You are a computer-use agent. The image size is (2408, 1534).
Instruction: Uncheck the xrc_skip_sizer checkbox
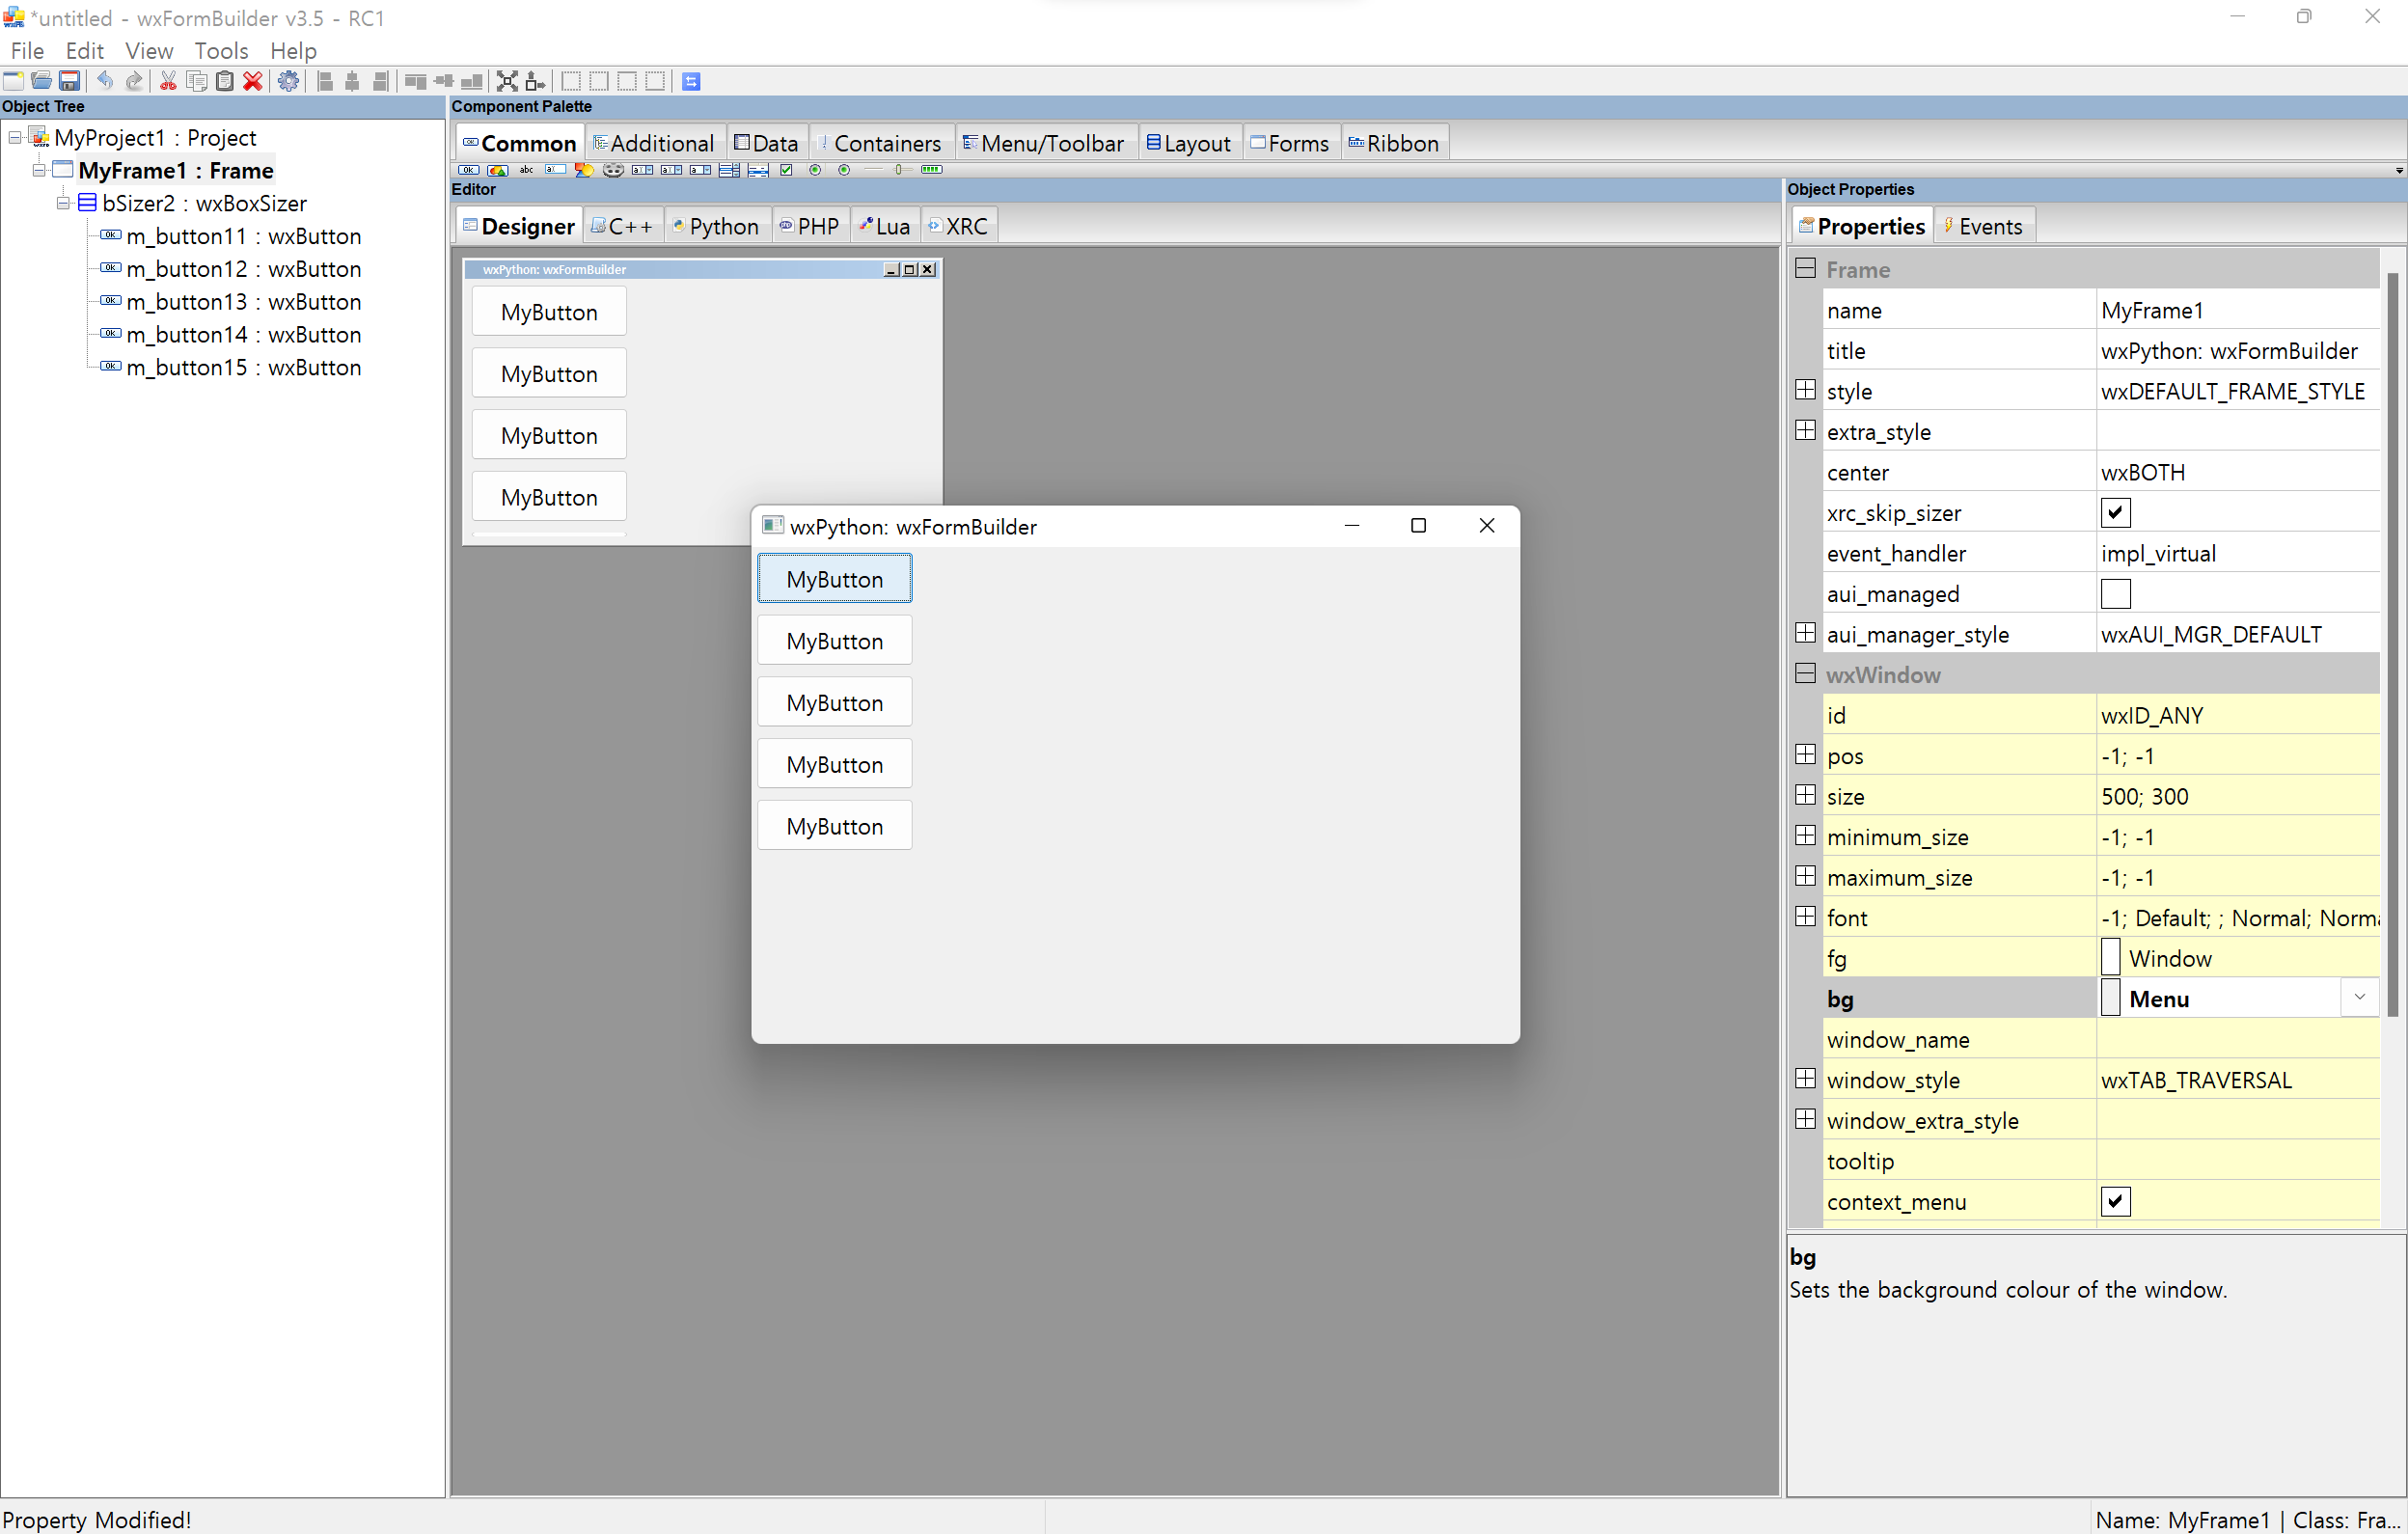tap(2115, 513)
